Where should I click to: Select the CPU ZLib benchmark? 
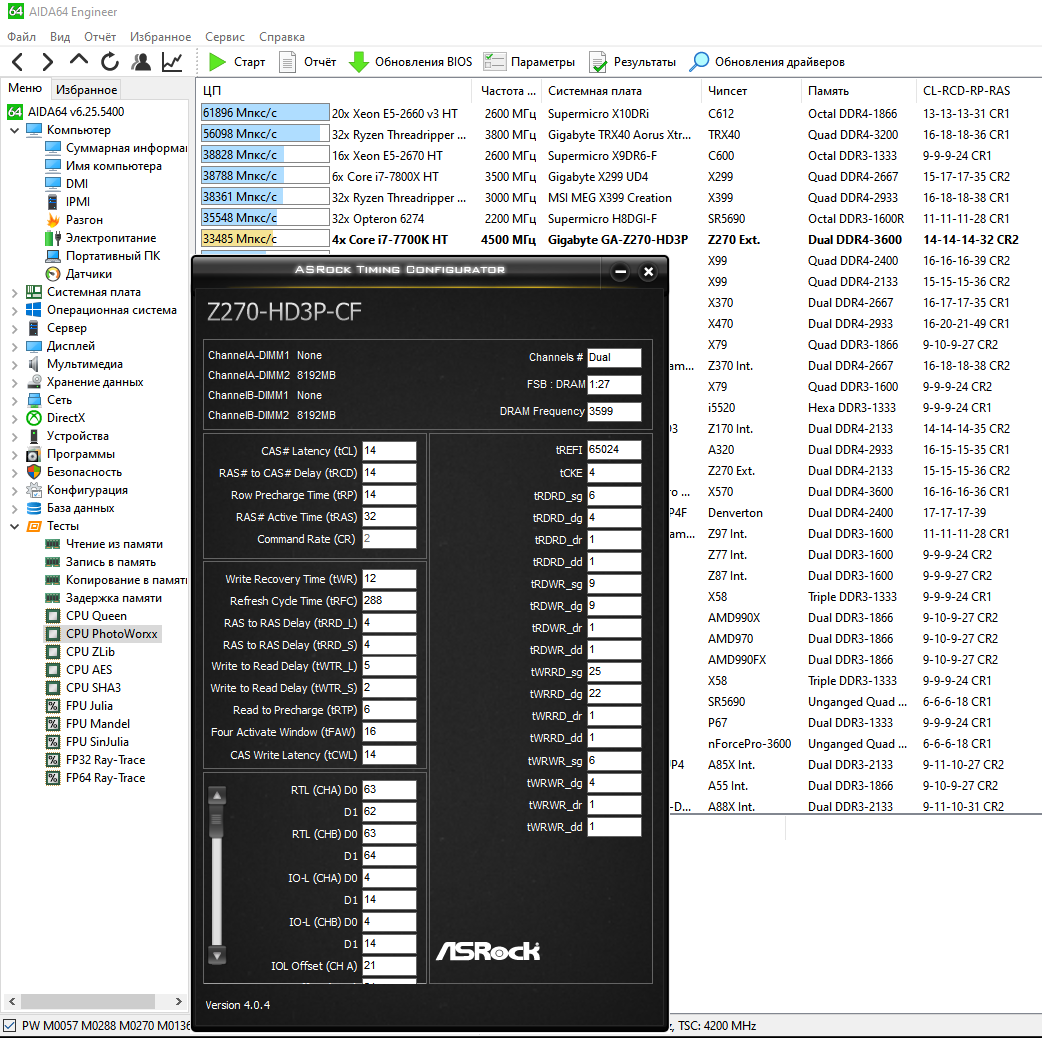[x=80, y=652]
